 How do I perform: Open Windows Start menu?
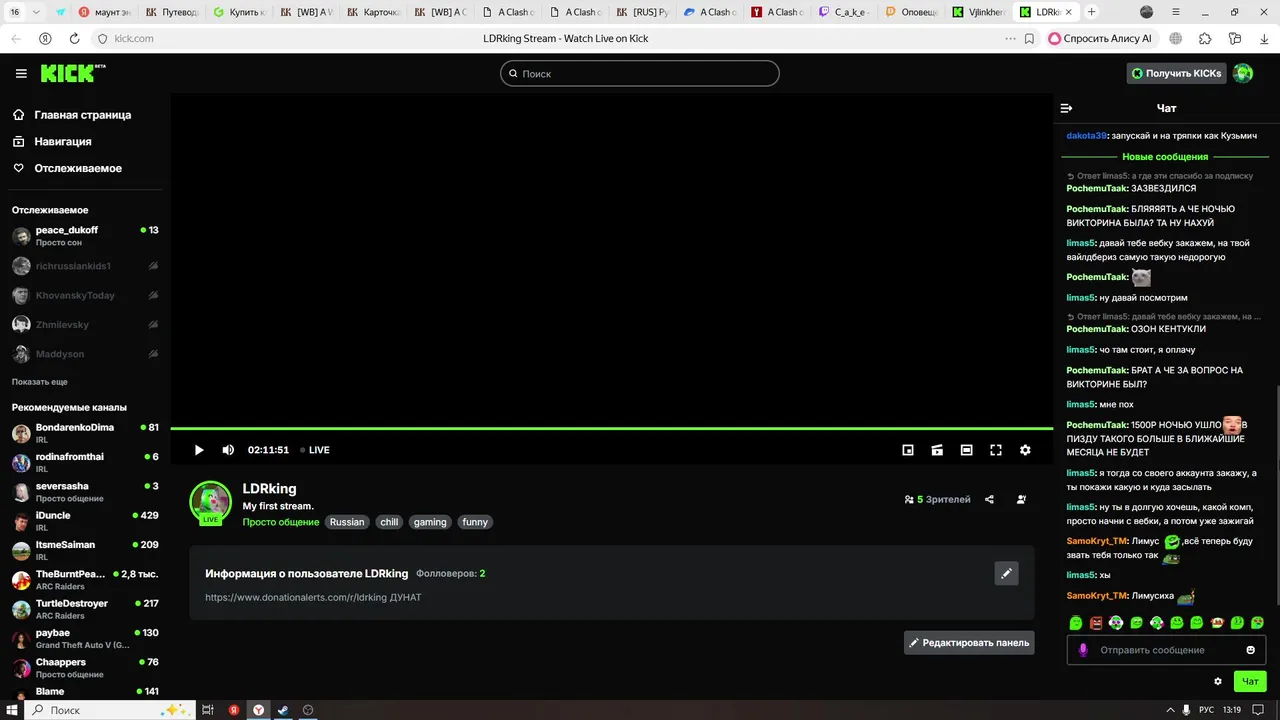pyautogui.click(x=10, y=710)
